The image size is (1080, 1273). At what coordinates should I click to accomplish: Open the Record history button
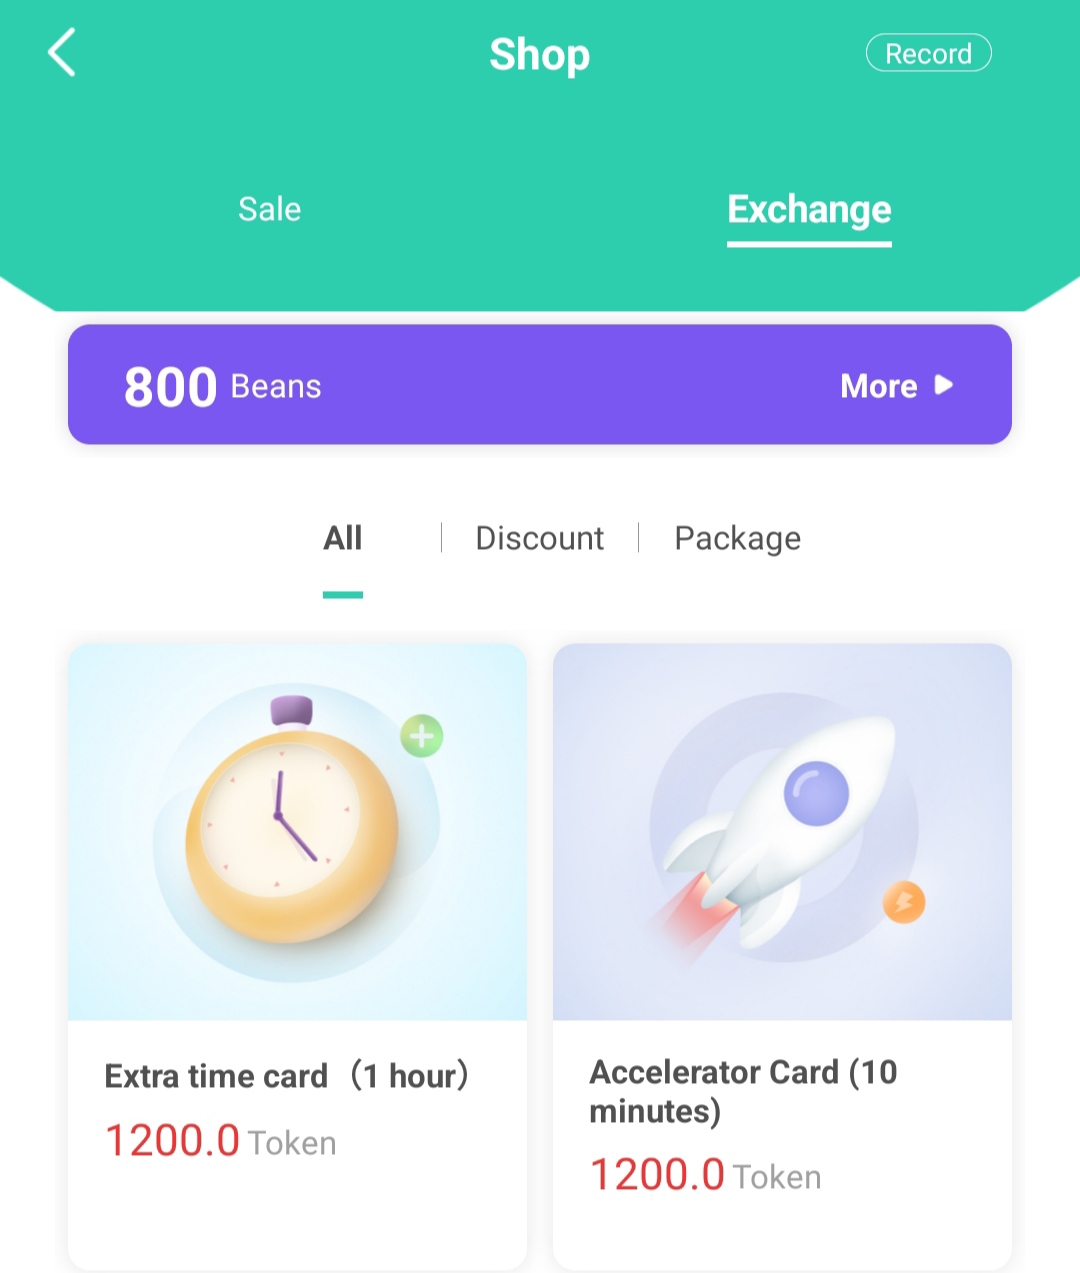(928, 54)
